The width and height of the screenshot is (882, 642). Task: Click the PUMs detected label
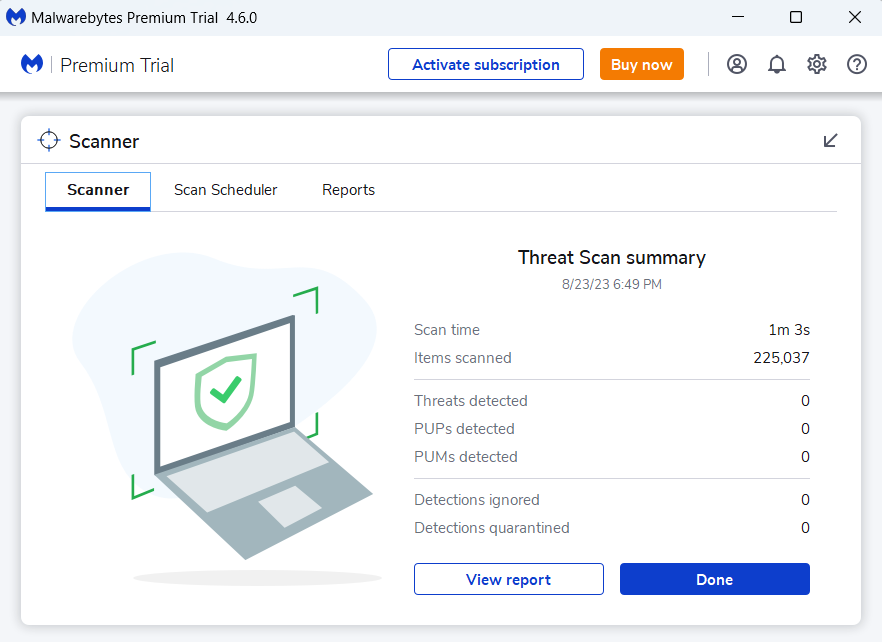tap(466, 457)
